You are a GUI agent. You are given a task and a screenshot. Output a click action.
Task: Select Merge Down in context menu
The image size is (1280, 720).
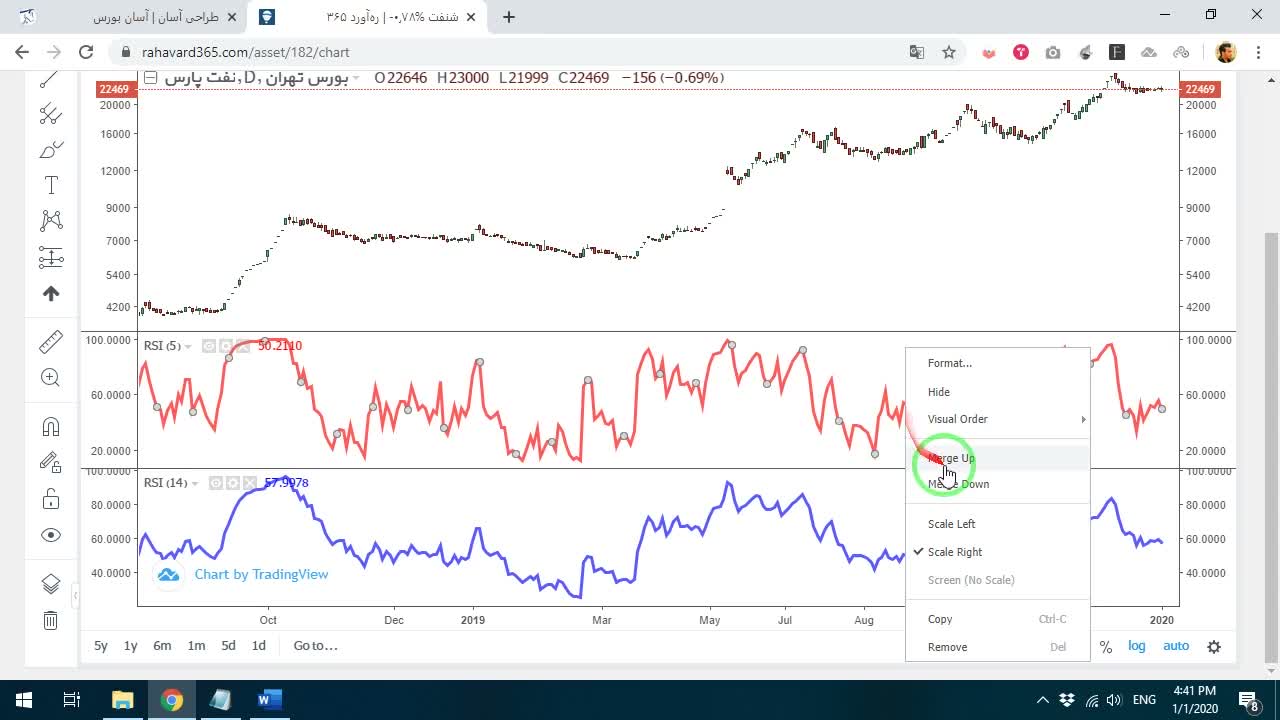998,484
